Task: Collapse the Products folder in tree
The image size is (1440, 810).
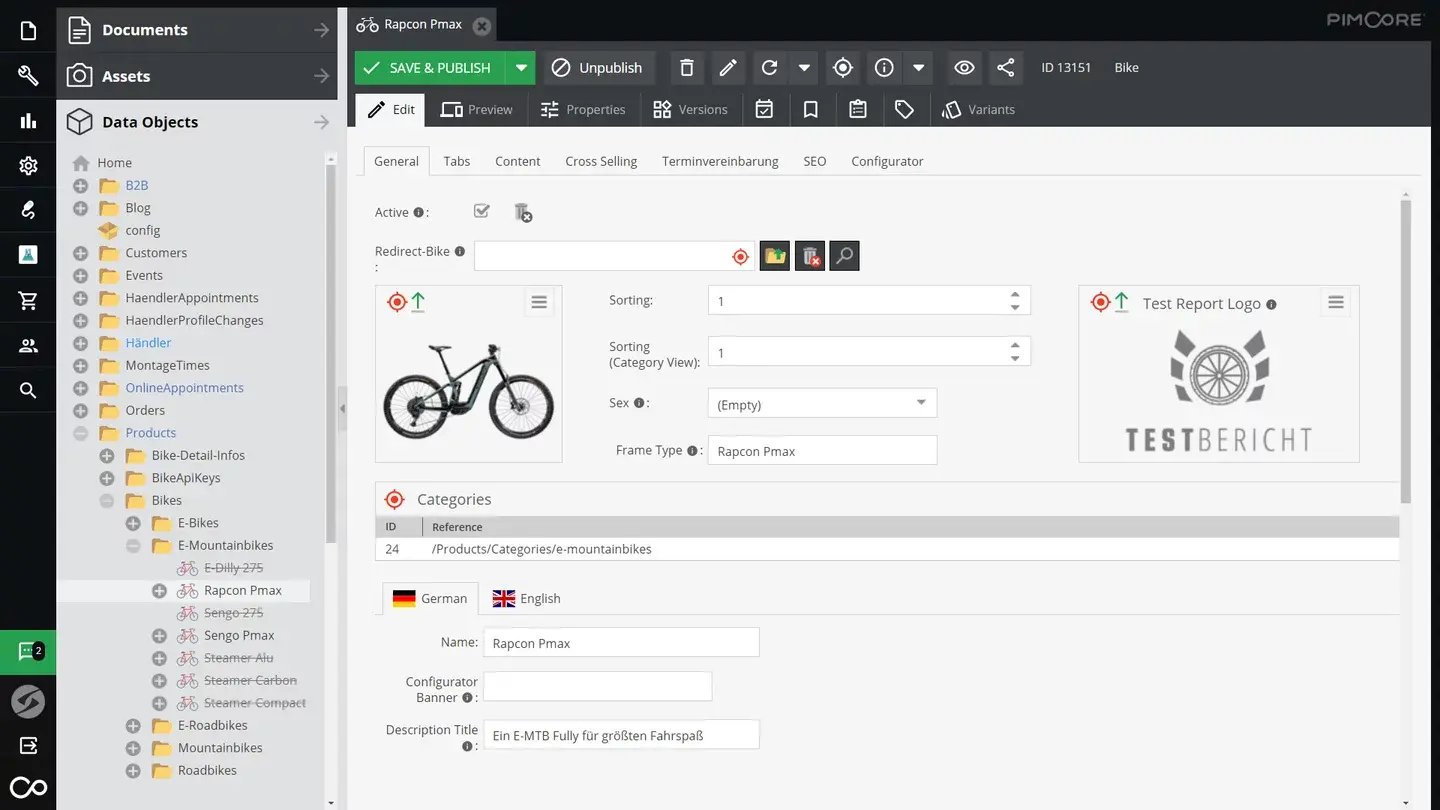Action: [x=81, y=433]
